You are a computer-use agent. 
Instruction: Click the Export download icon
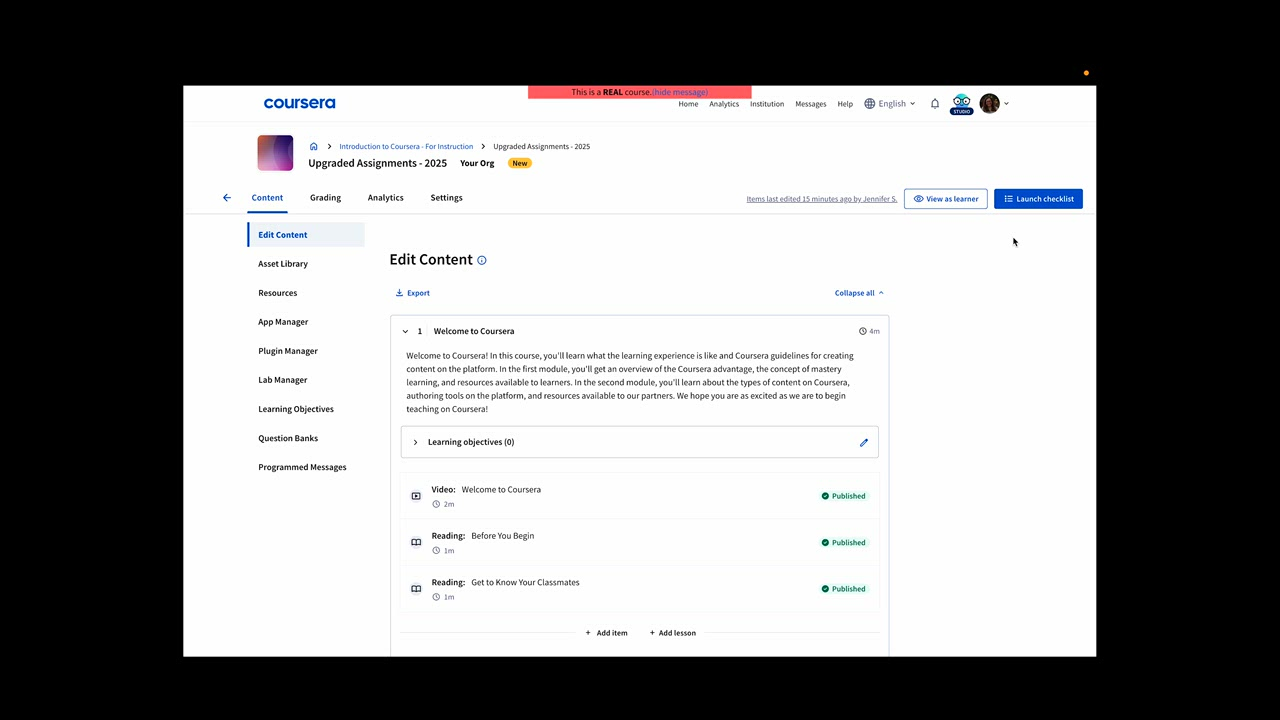click(x=400, y=293)
